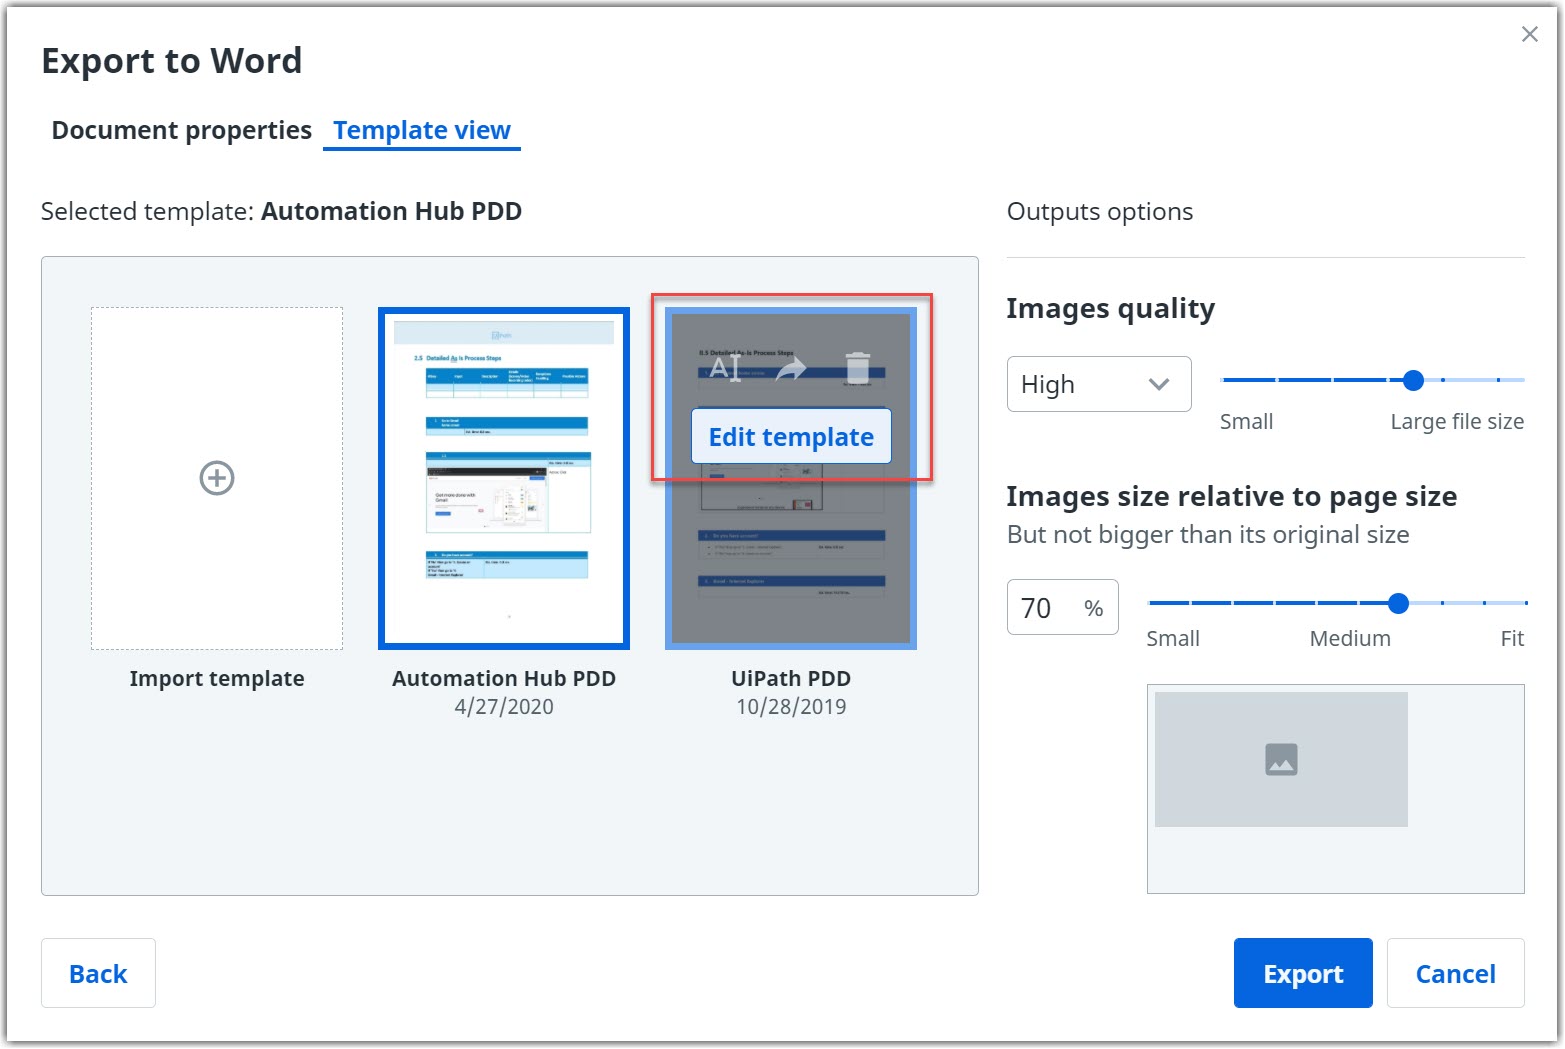Click the Outputs options heading
Viewport: 1565px width, 1049px height.
[1100, 211]
